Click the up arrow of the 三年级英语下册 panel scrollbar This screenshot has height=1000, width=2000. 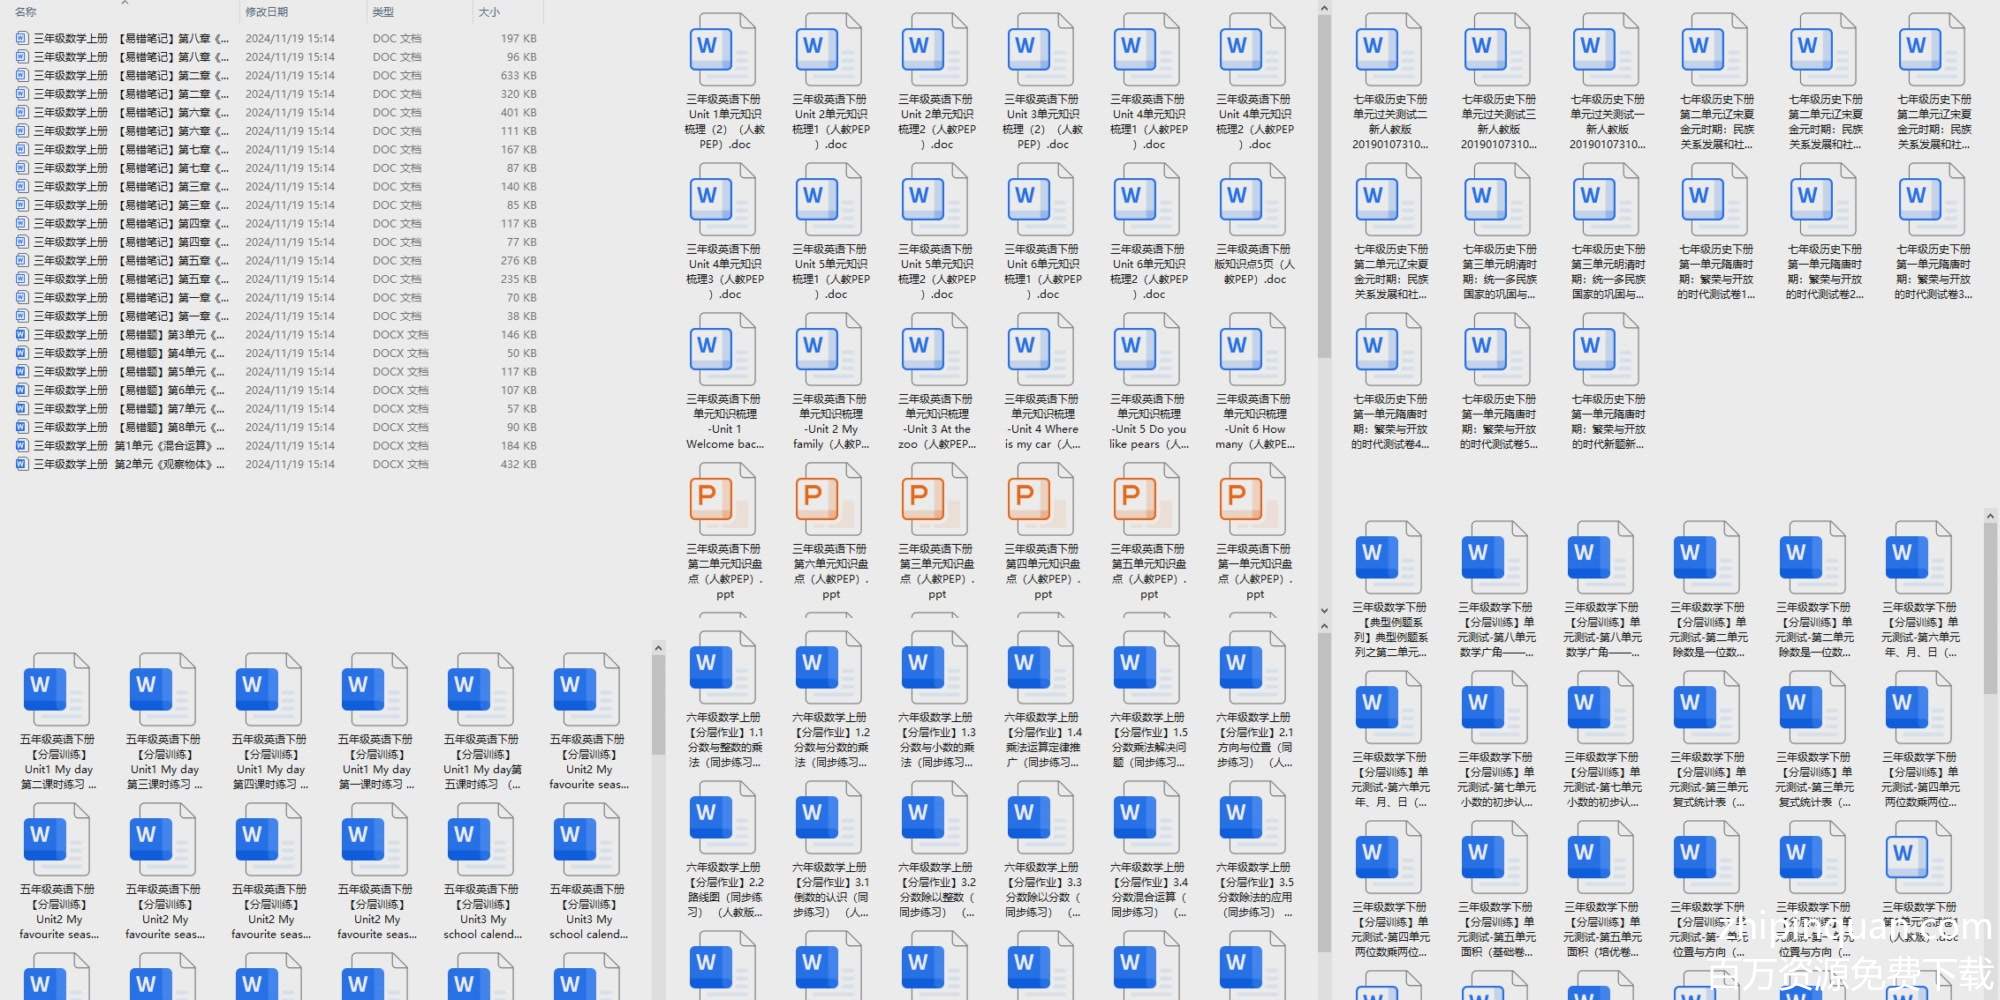[x=1324, y=9]
